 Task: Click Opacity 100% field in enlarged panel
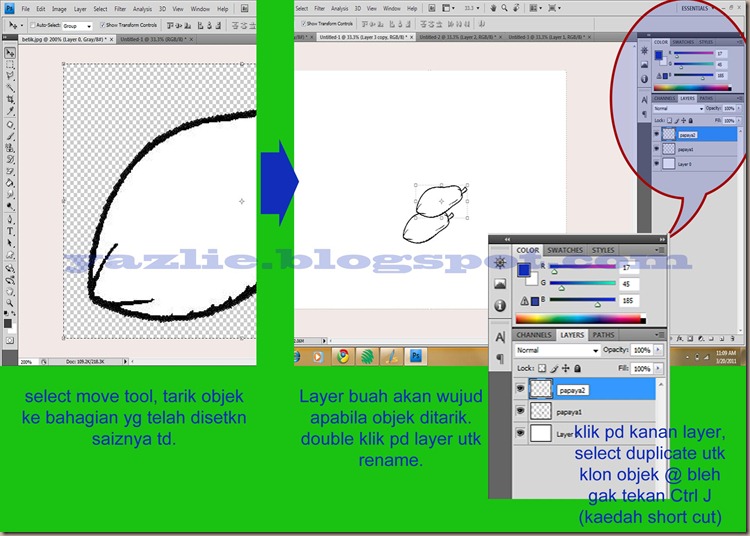(x=642, y=350)
